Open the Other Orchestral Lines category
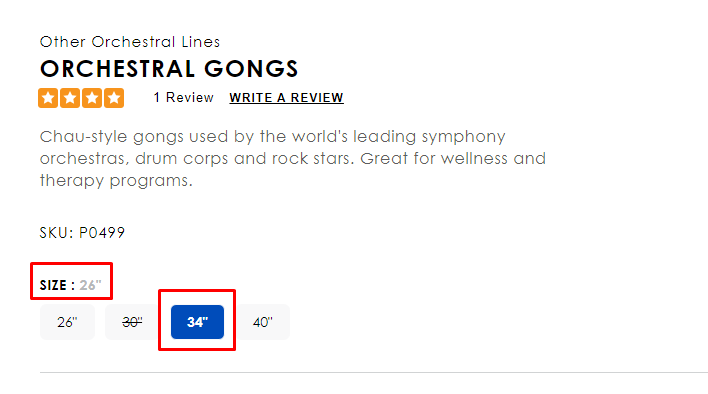 pos(130,42)
